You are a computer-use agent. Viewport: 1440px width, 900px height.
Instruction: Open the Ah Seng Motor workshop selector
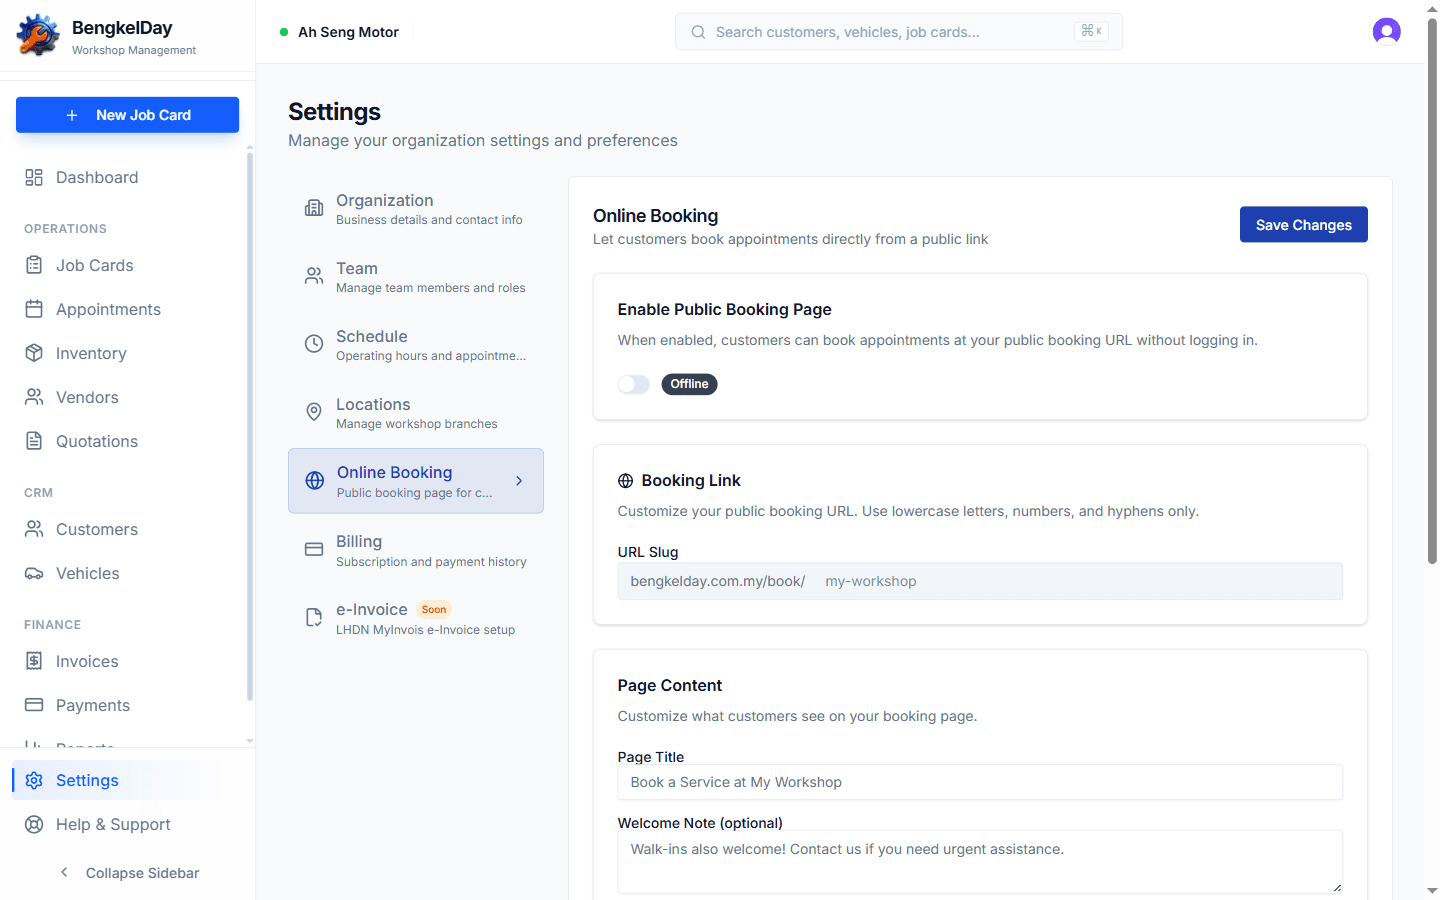coord(339,32)
